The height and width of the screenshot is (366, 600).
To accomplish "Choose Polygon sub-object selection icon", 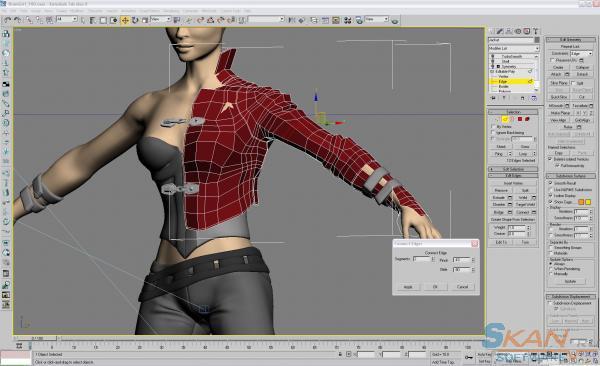I will click(x=520, y=119).
